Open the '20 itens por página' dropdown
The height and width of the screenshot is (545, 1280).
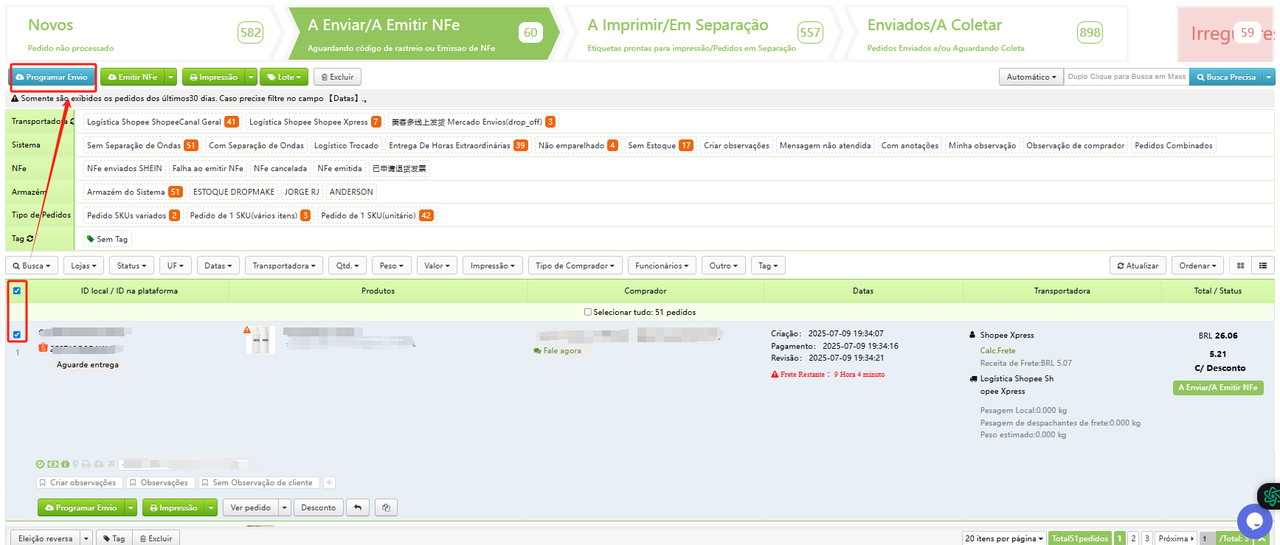click(1005, 538)
